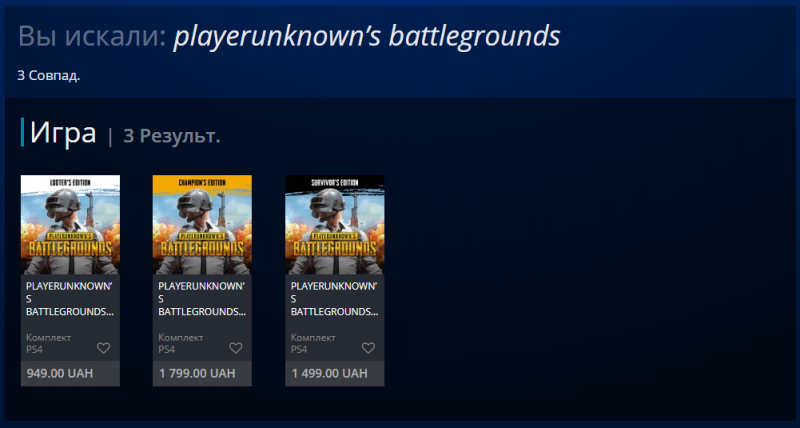Add the 949.00 UAH edition to wishlist
This screenshot has width=800, height=428.
click(104, 348)
